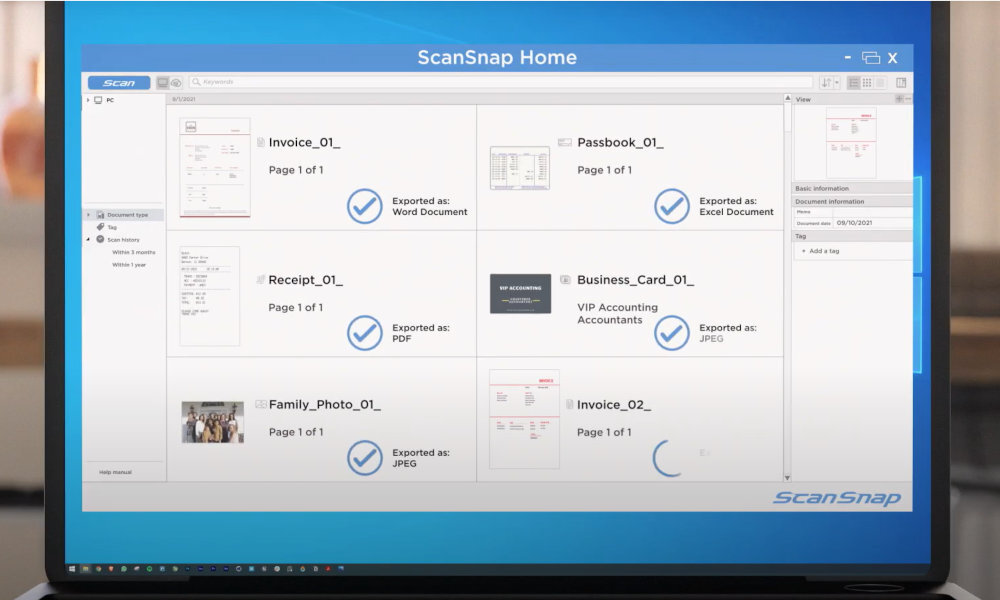Click the card type icon beside Business_Card_01_

565,279
